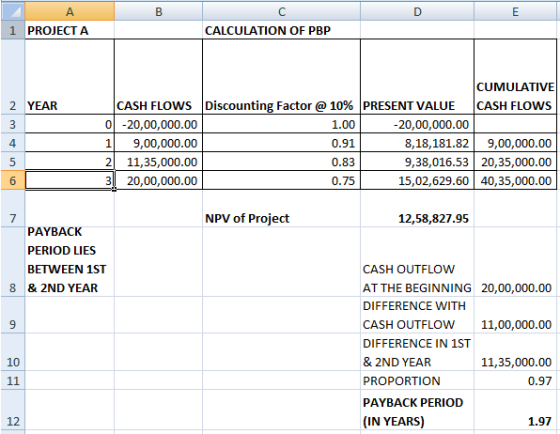Select highlighted row 6 header
560x434 pixels.
(x=12, y=180)
